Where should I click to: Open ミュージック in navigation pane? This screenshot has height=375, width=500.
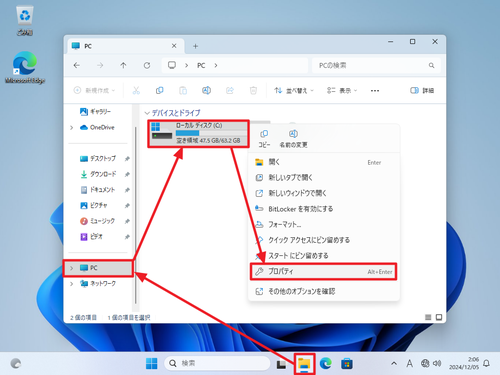pyautogui.click(x=97, y=221)
